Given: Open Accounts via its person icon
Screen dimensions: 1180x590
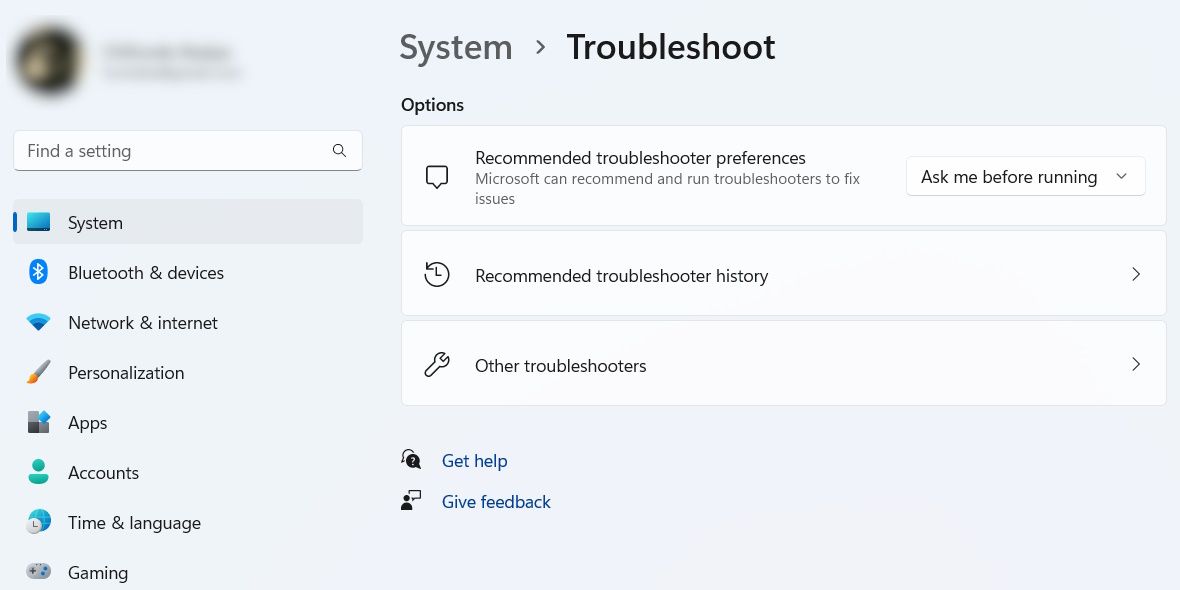Looking at the screenshot, I should pyautogui.click(x=38, y=472).
